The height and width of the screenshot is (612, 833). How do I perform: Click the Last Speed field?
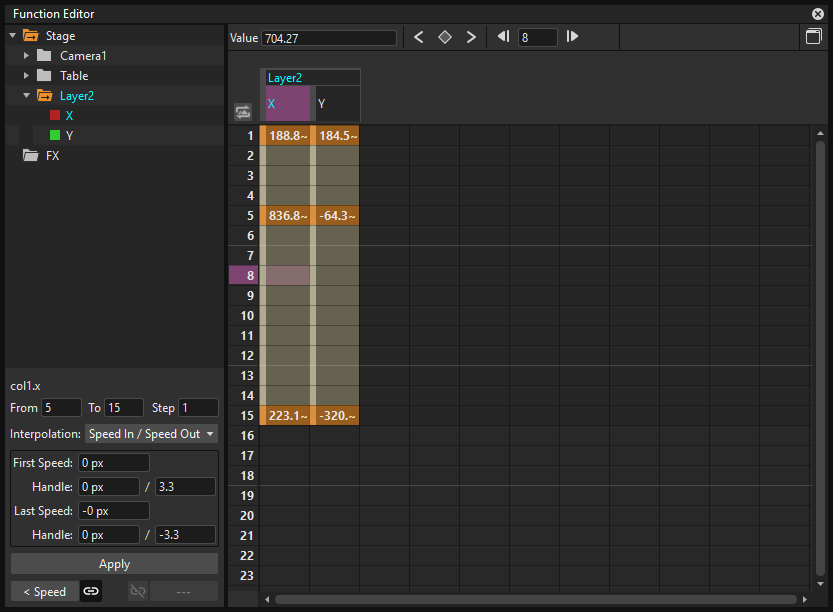pos(114,511)
